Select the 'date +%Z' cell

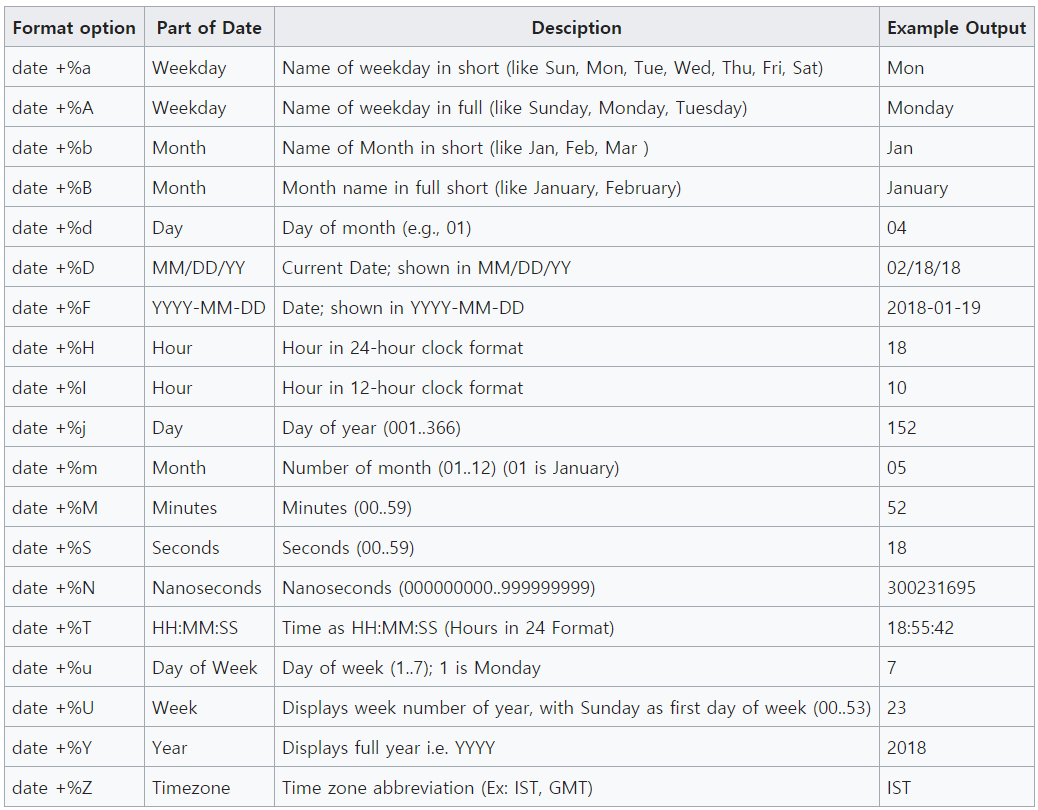(x=74, y=788)
